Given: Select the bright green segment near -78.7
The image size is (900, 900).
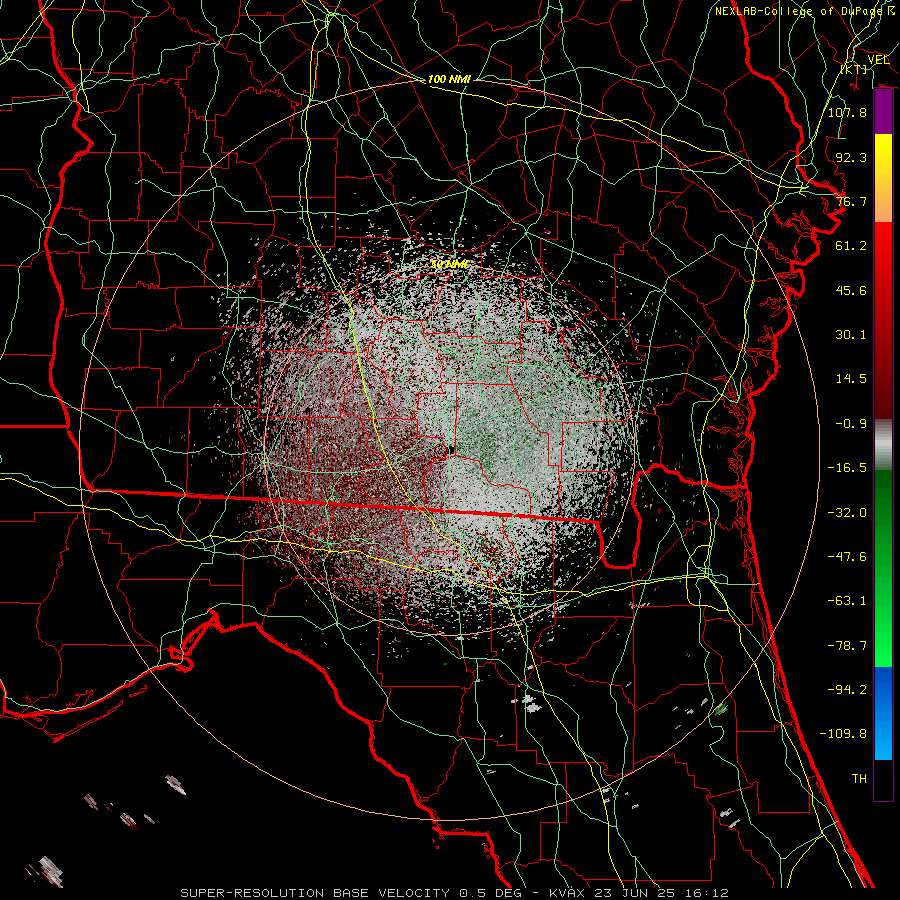Looking at the screenshot, I should click(x=883, y=643).
